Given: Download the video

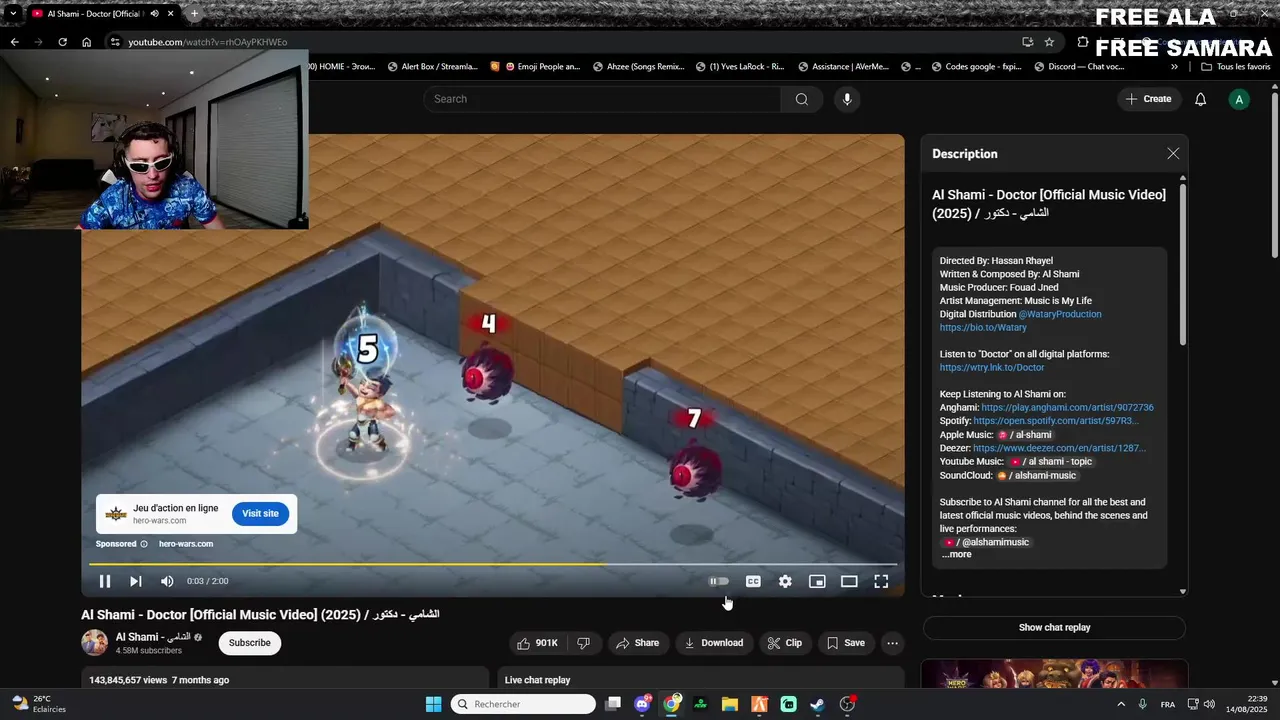Looking at the screenshot, I should pyautogui.click(x=714, y=643).
